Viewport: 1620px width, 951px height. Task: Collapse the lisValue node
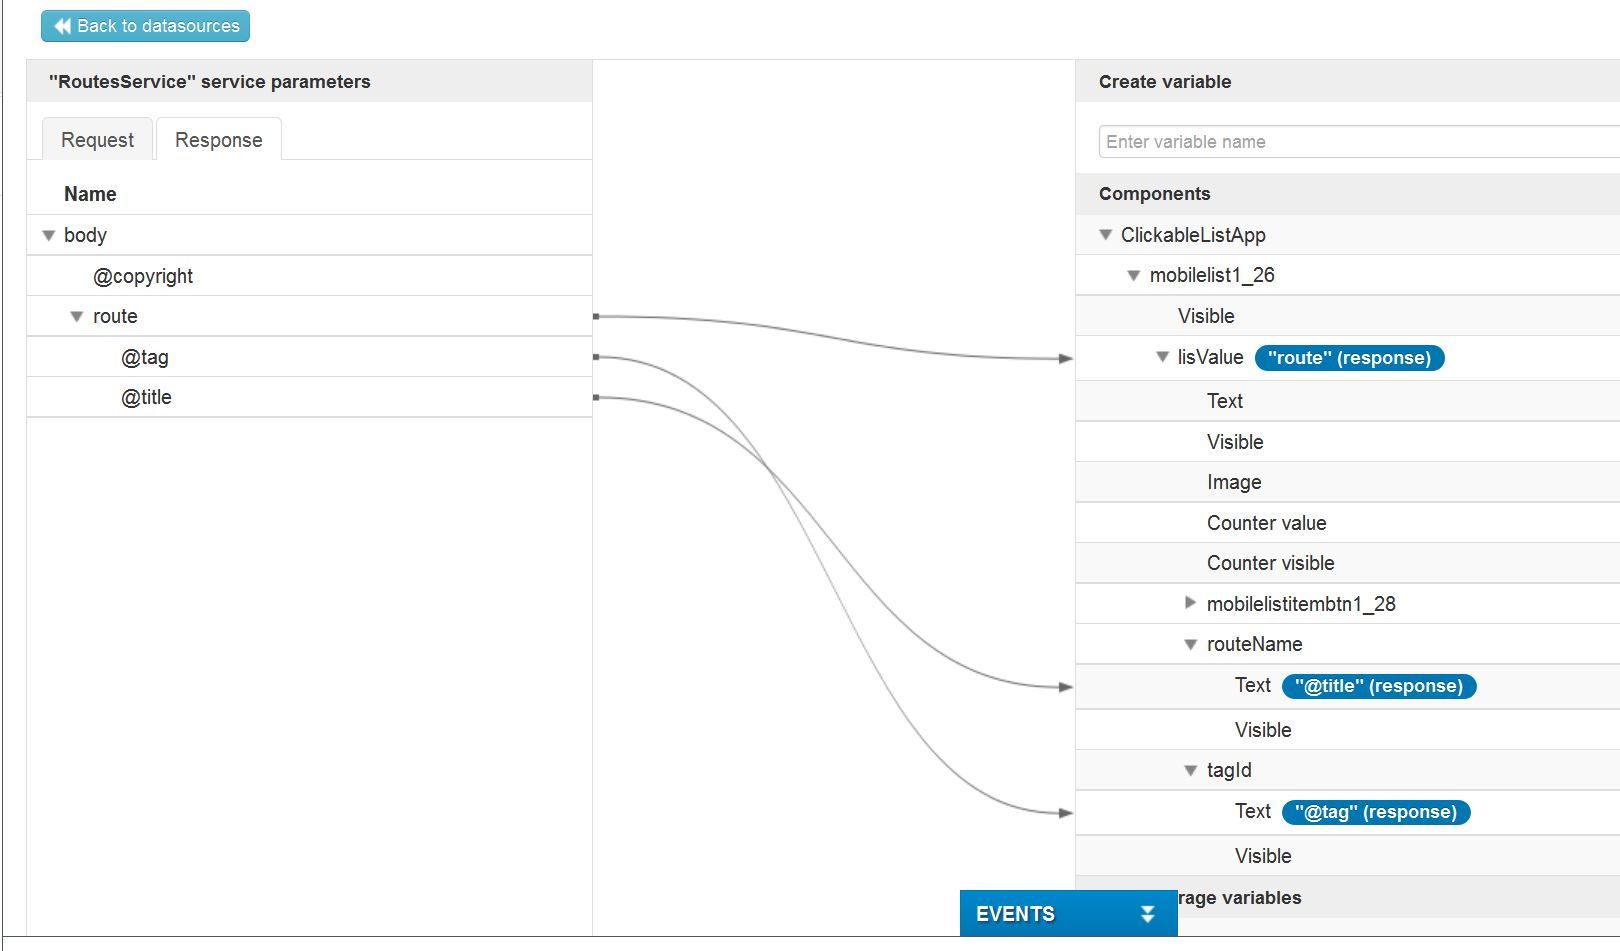(x=1162, y=357)
